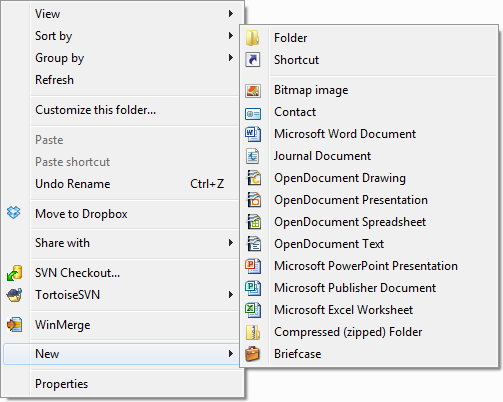Click the TortoiseSVN turtle icon
Screen dimensions: 503x402
pyautogui.click(x=14, y=295)
